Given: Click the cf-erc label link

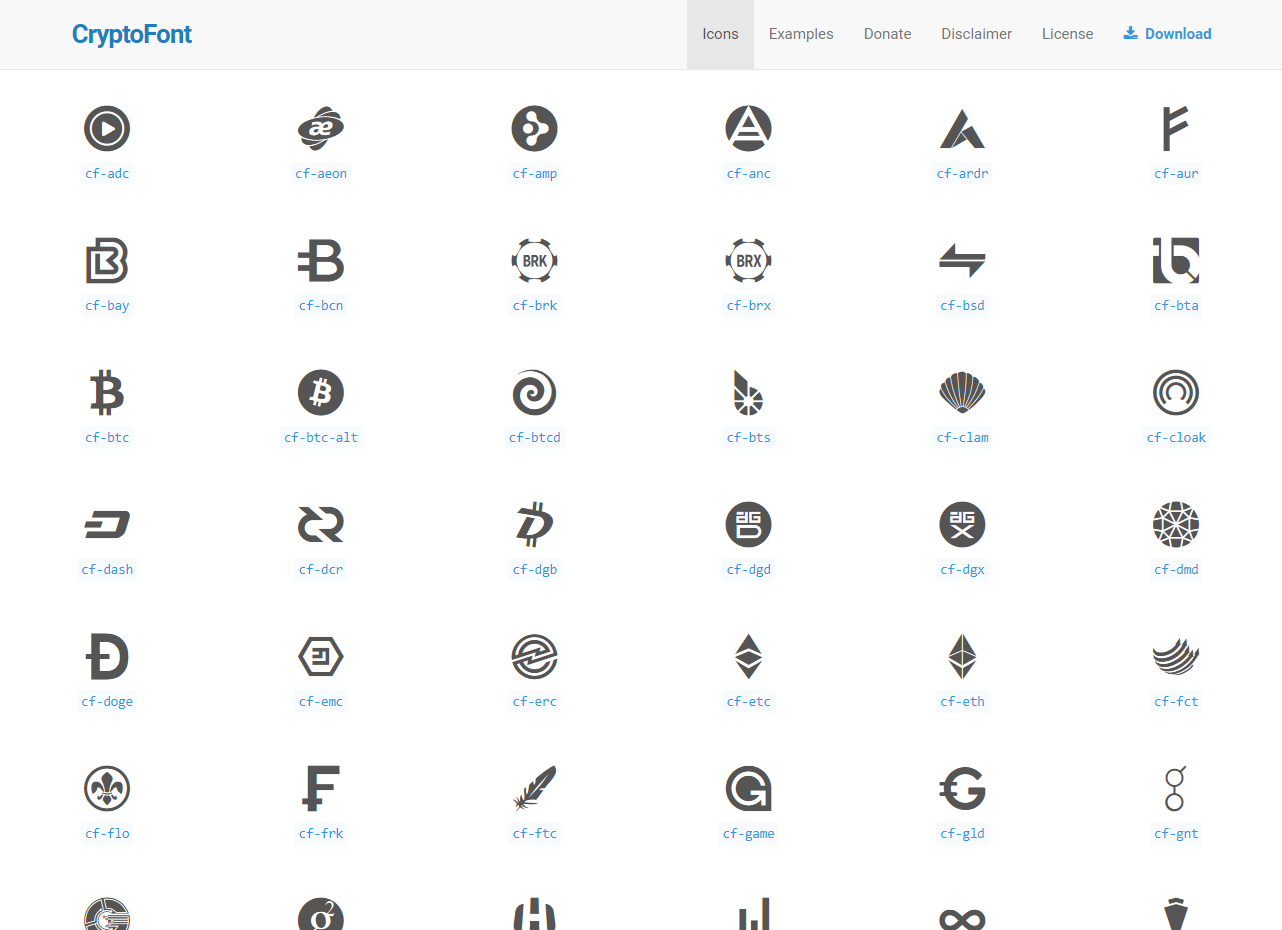Looking at the screenshot, I should click(x=535, y=701).
